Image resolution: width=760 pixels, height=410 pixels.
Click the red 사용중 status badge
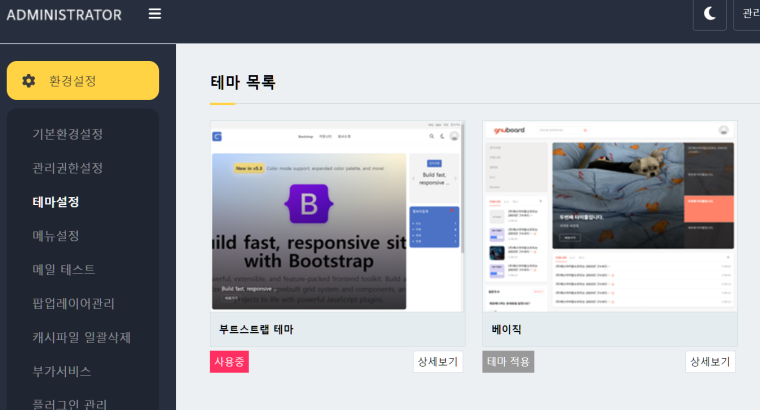coord(229,362)
